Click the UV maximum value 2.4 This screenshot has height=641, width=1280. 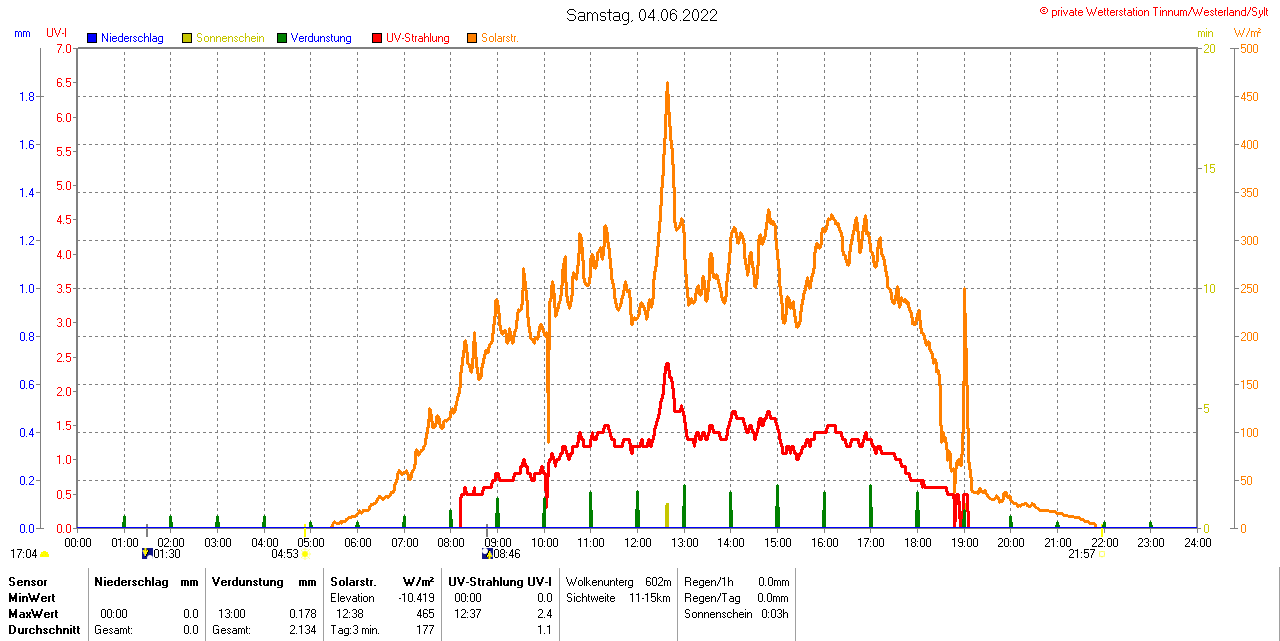tap(545, 614)
